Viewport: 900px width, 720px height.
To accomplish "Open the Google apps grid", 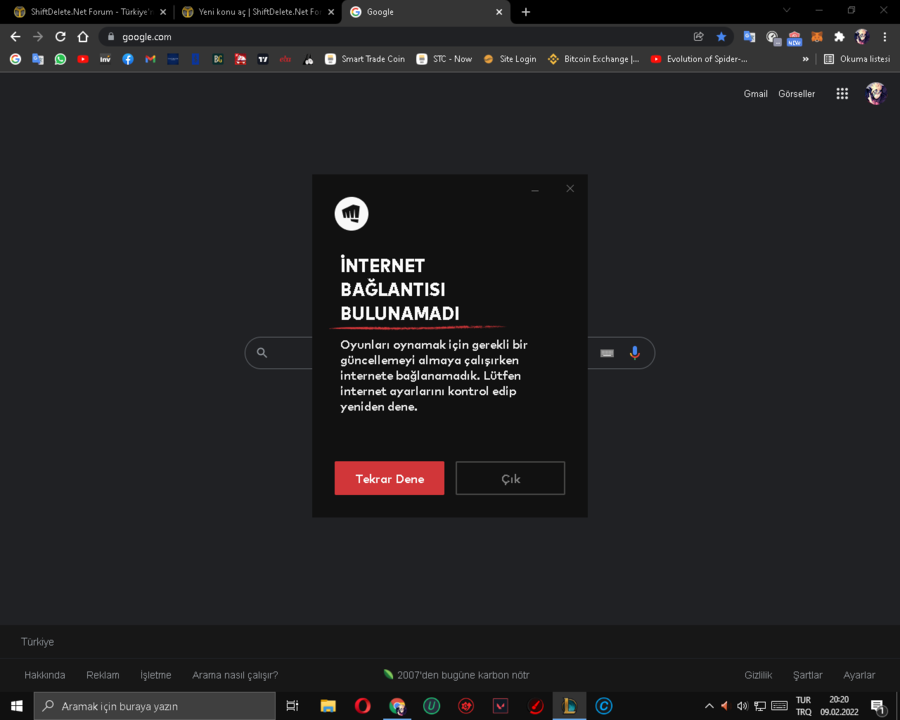I will 842,94.
